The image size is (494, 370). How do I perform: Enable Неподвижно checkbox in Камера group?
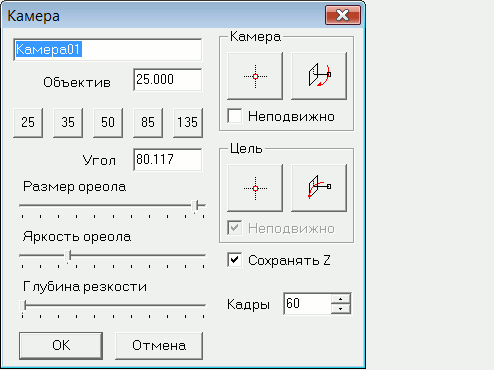tap(235, 116)
